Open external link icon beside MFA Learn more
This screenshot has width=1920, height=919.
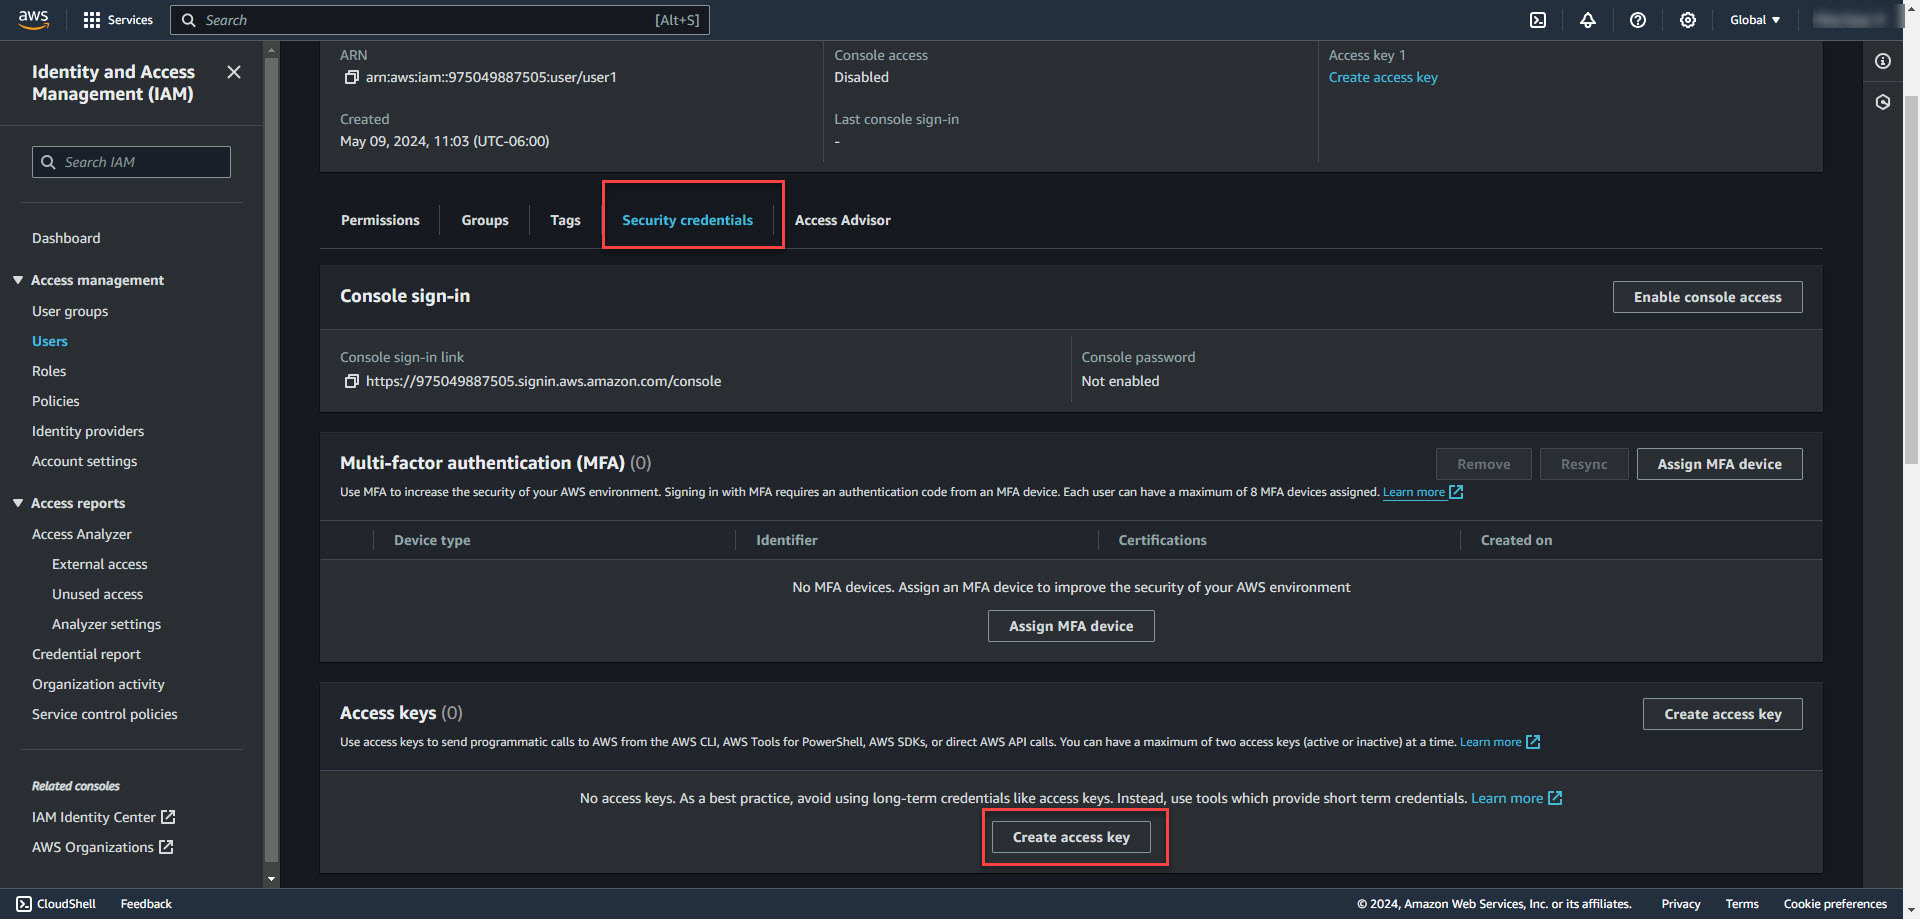pyautogui.click(x=1456, y=492)
